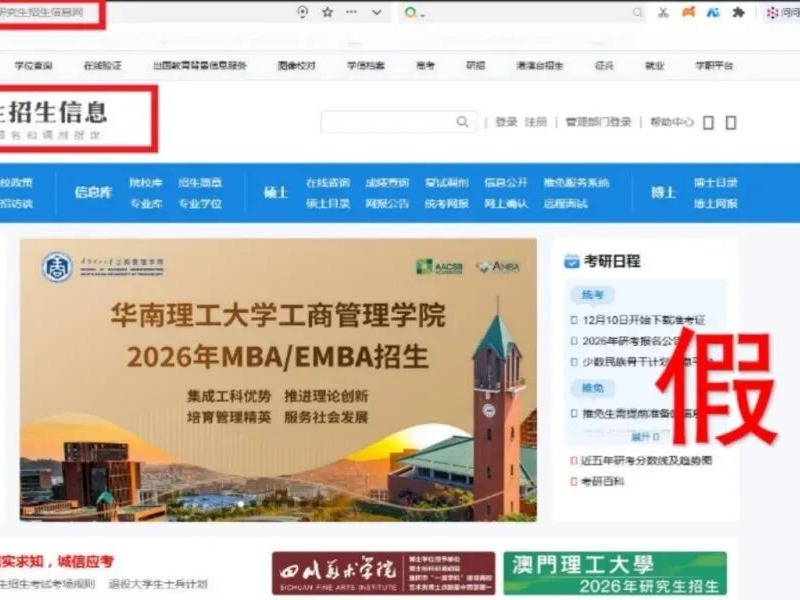Open the 港澳台招生 link in the top bar

tap(540, 65)
